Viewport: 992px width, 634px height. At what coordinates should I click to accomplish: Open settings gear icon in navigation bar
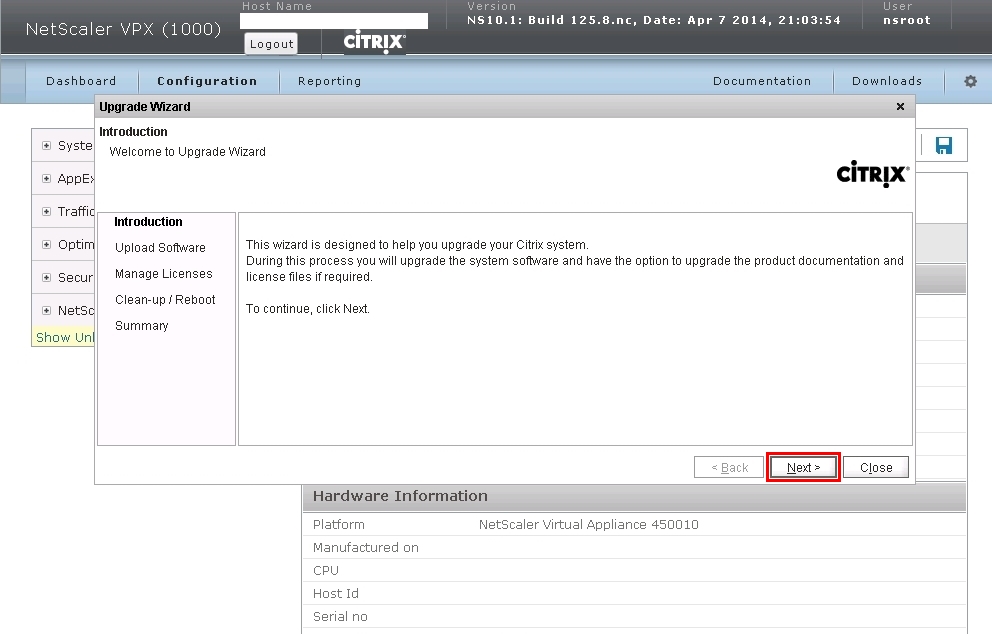click(x=970, y=81)
